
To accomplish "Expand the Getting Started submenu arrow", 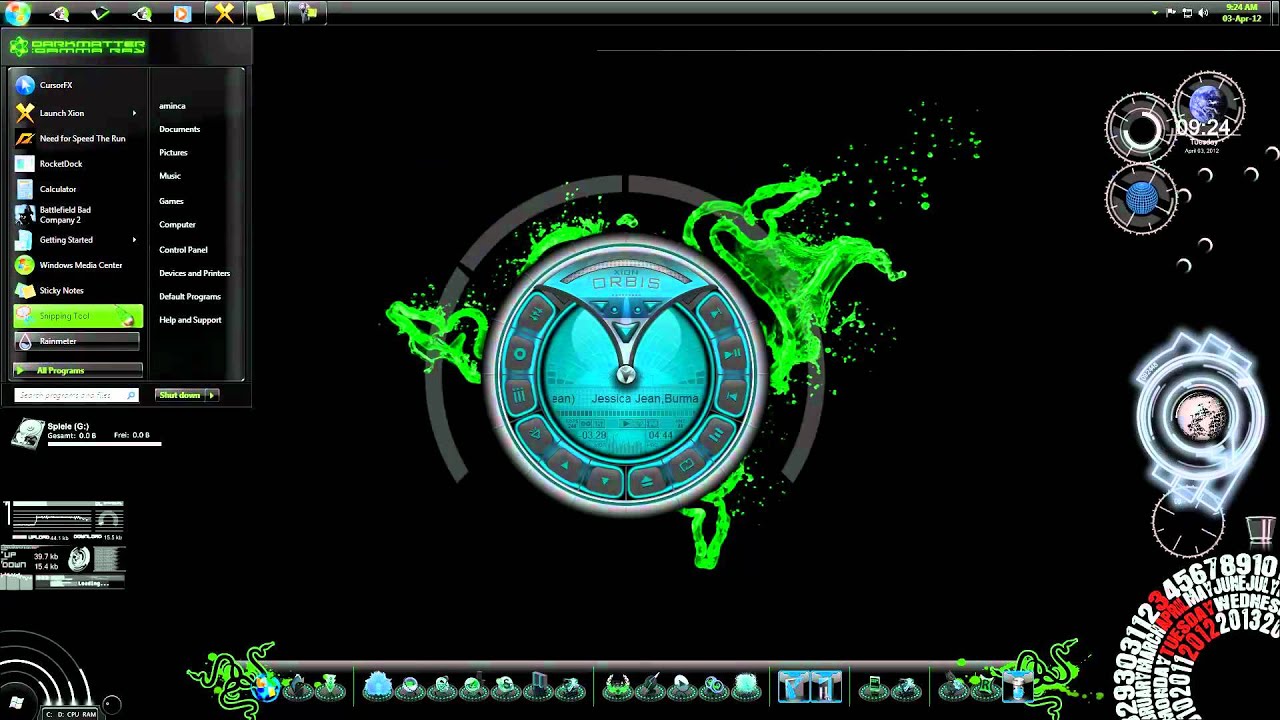I will click(x=134, y=240).
